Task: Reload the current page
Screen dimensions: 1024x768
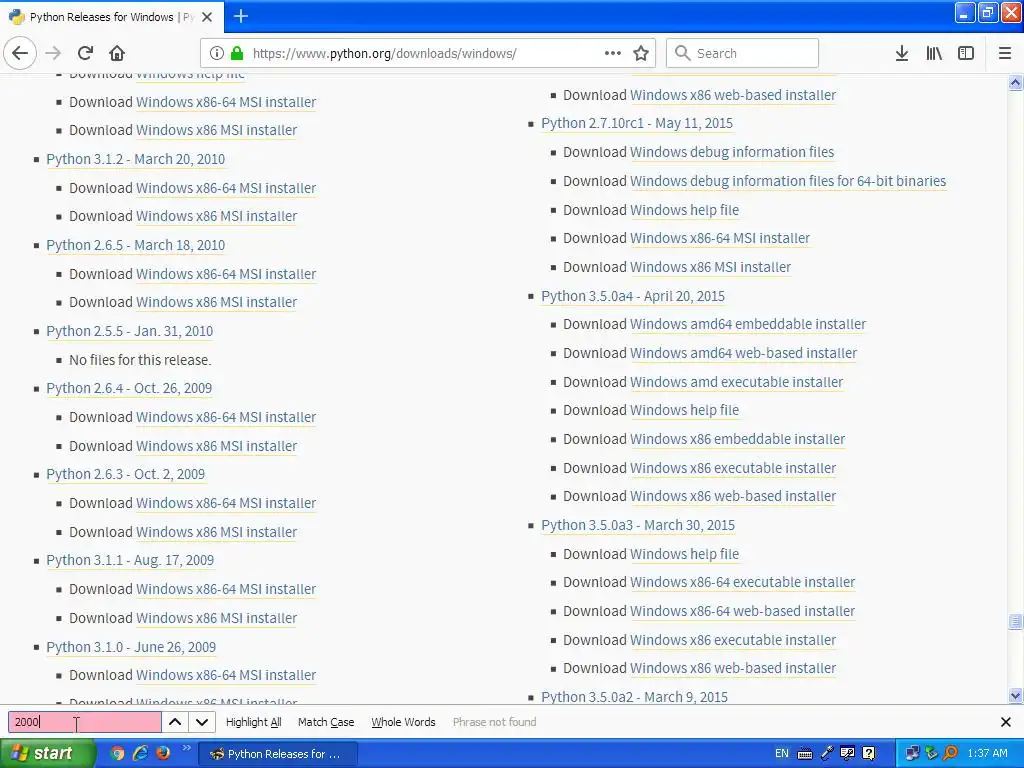Action: pos(85,53)
